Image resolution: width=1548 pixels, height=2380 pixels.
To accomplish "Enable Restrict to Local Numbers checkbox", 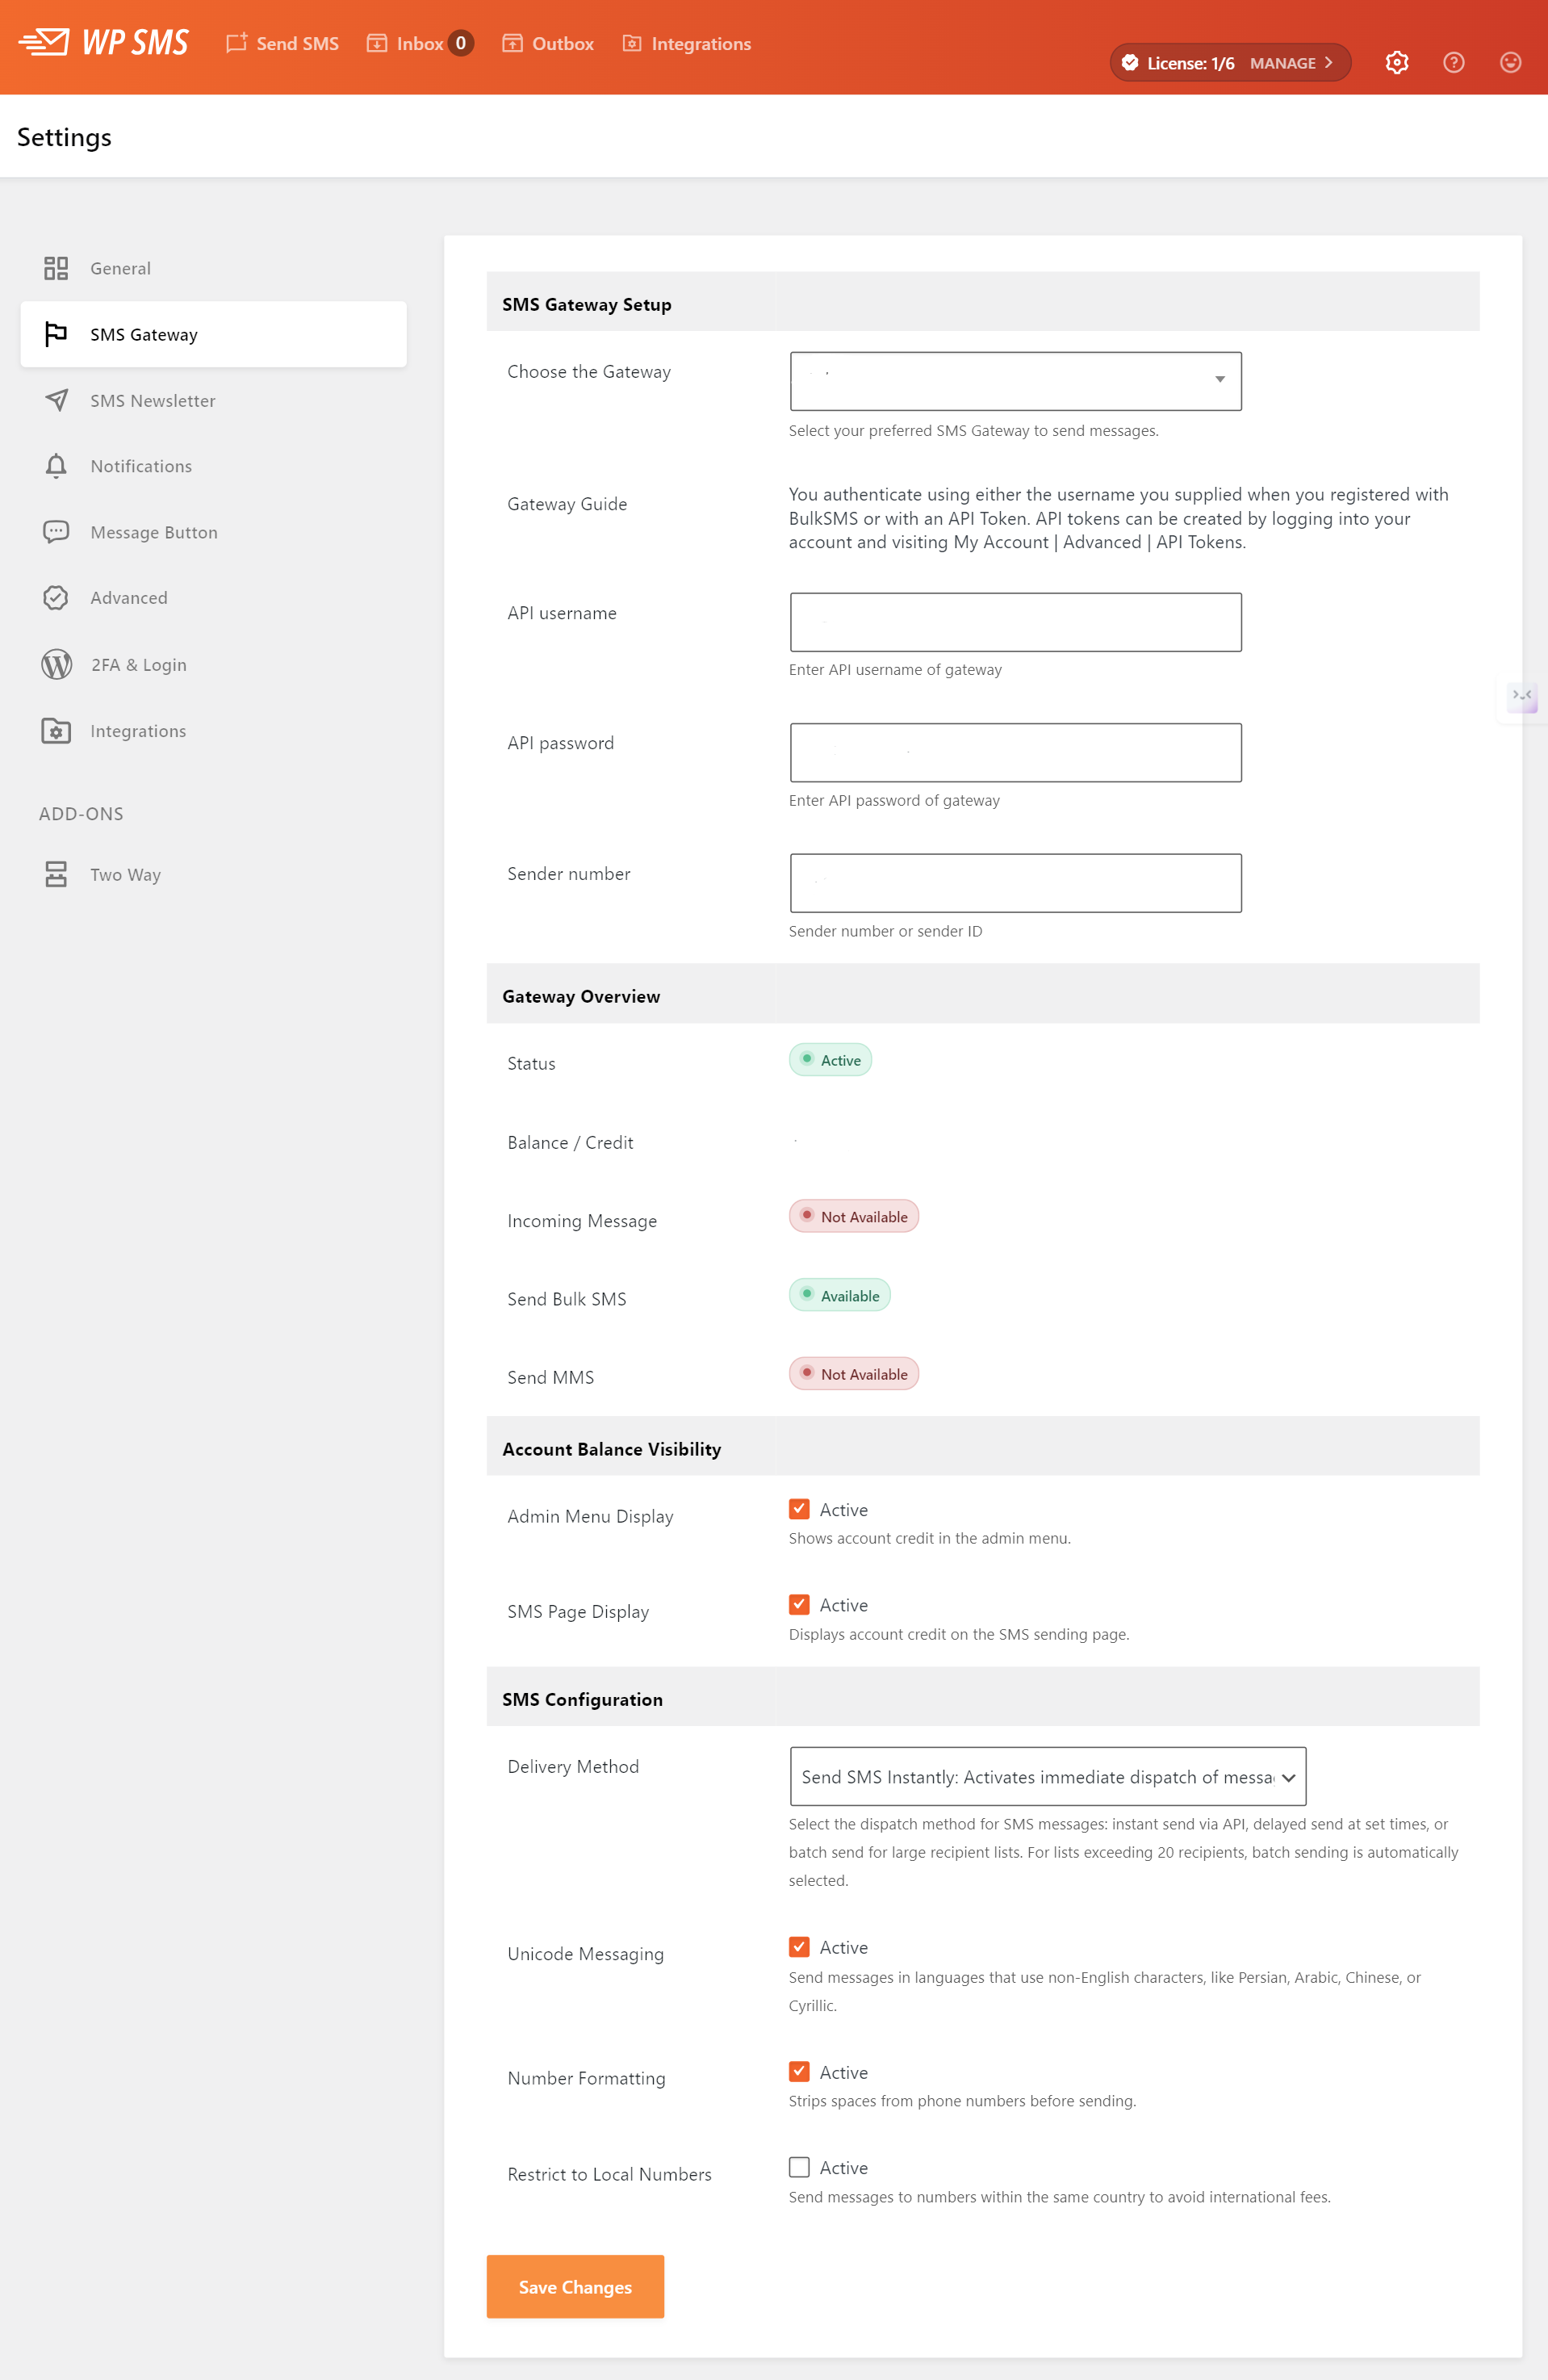I will pyautogui.click(x=799, y=2167).
